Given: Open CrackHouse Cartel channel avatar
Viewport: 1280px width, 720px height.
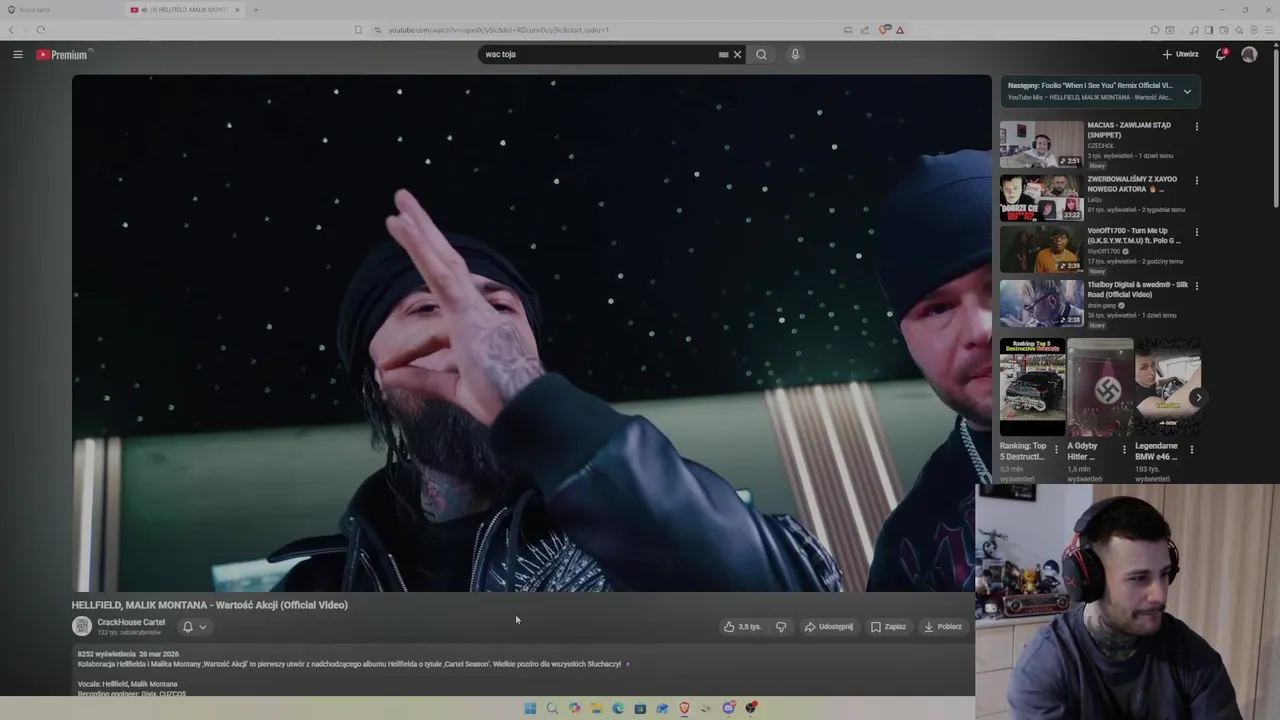Looking at the screenshot, I should [82, 626].
